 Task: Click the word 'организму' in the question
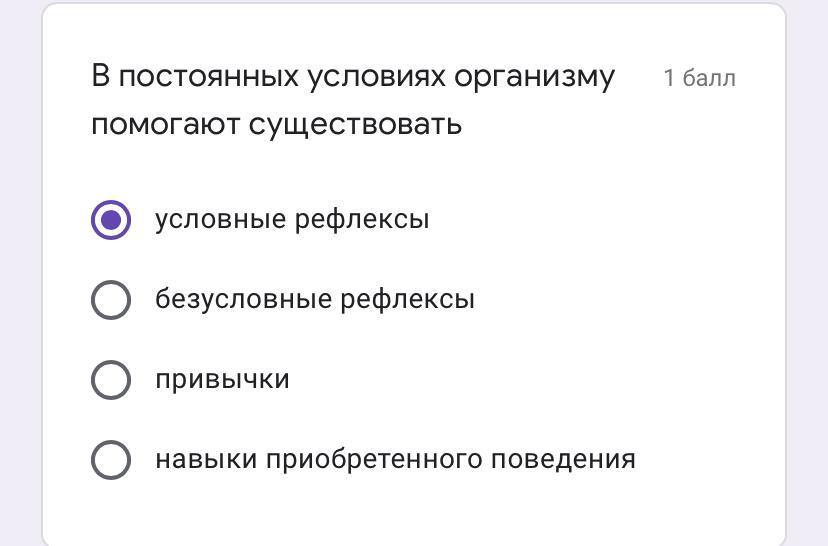(x=534, y=78)
